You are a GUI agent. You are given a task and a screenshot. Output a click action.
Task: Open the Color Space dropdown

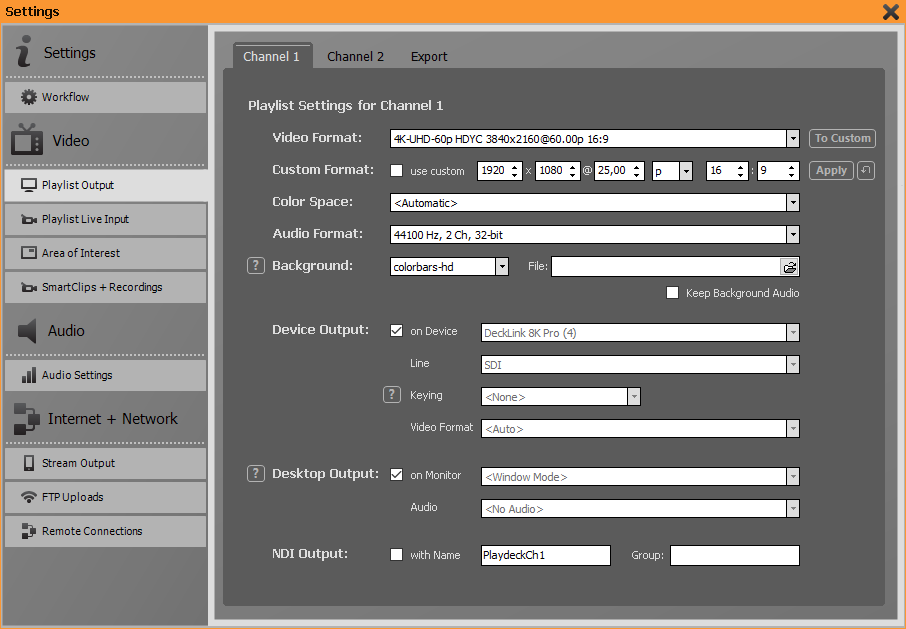pos(793,203)
